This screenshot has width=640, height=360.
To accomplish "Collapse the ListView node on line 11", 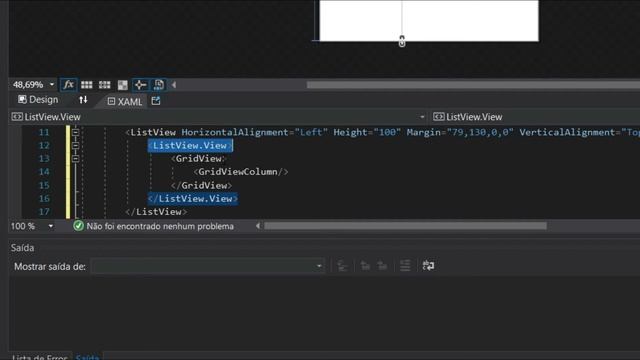I will (x=76, y=132).
